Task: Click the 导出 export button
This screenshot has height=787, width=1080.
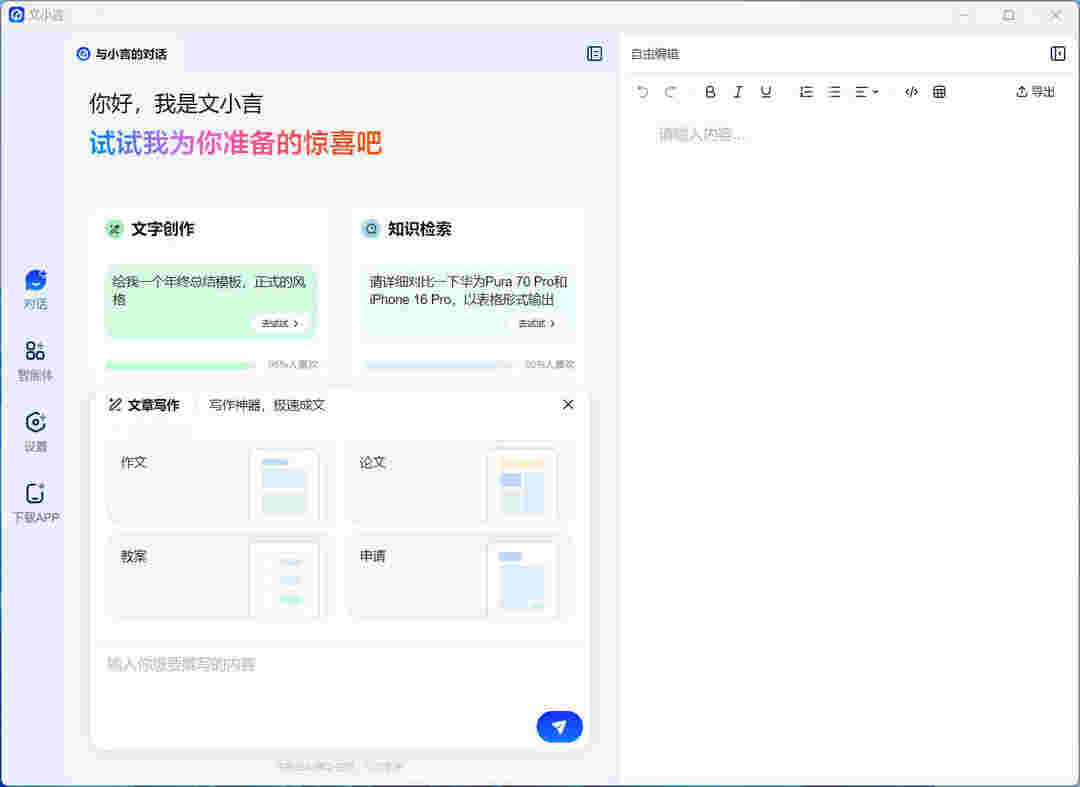Action: coord(1036,92)
